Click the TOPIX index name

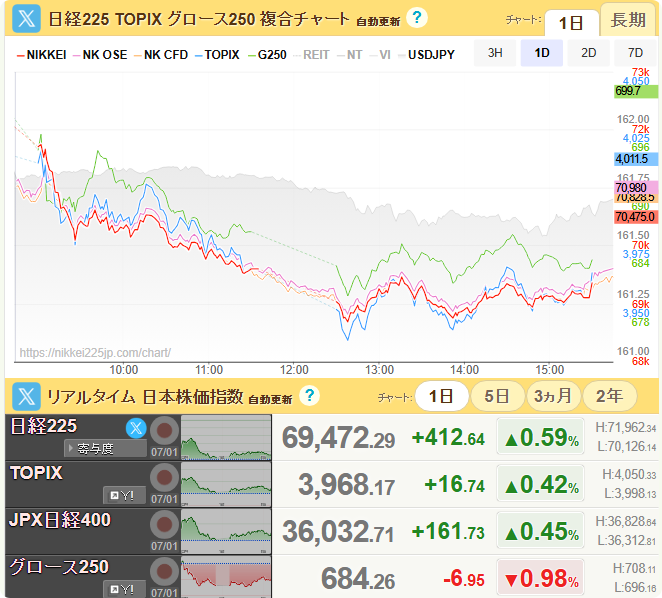click(36, 473)
